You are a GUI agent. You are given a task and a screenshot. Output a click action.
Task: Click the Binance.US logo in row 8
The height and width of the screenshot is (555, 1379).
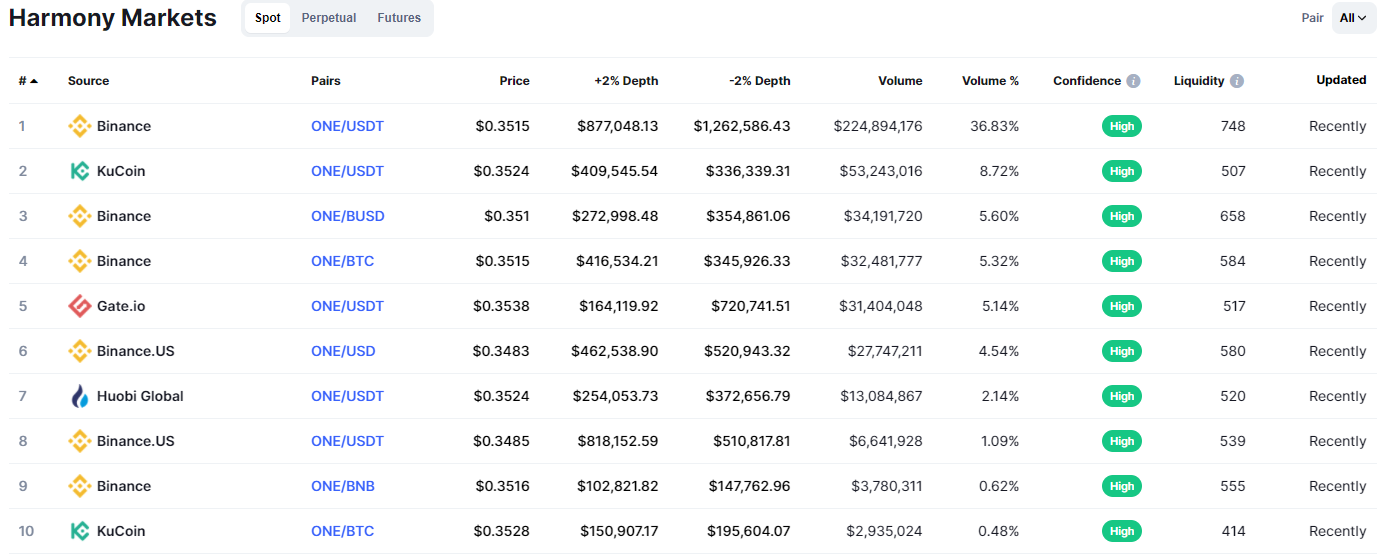(79, 441)
